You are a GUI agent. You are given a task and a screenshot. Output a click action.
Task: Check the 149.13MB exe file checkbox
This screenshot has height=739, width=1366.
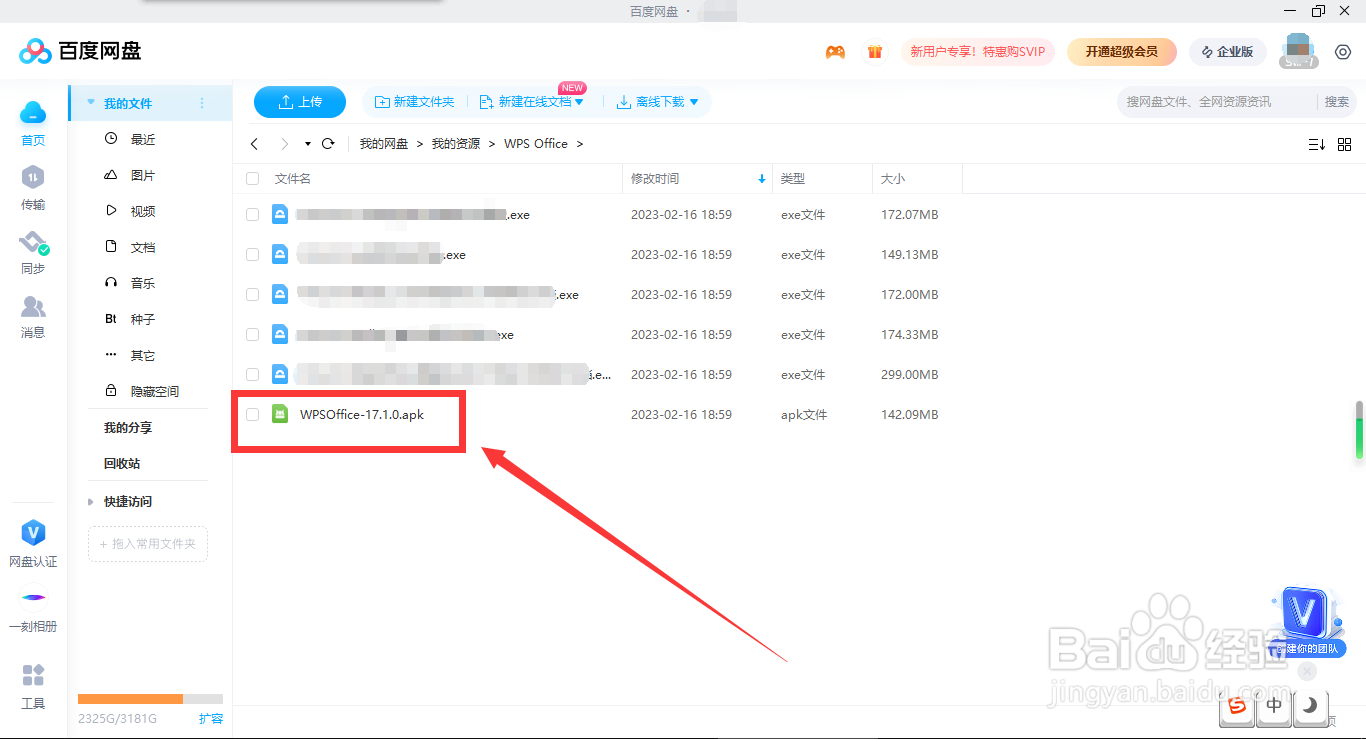253,255
